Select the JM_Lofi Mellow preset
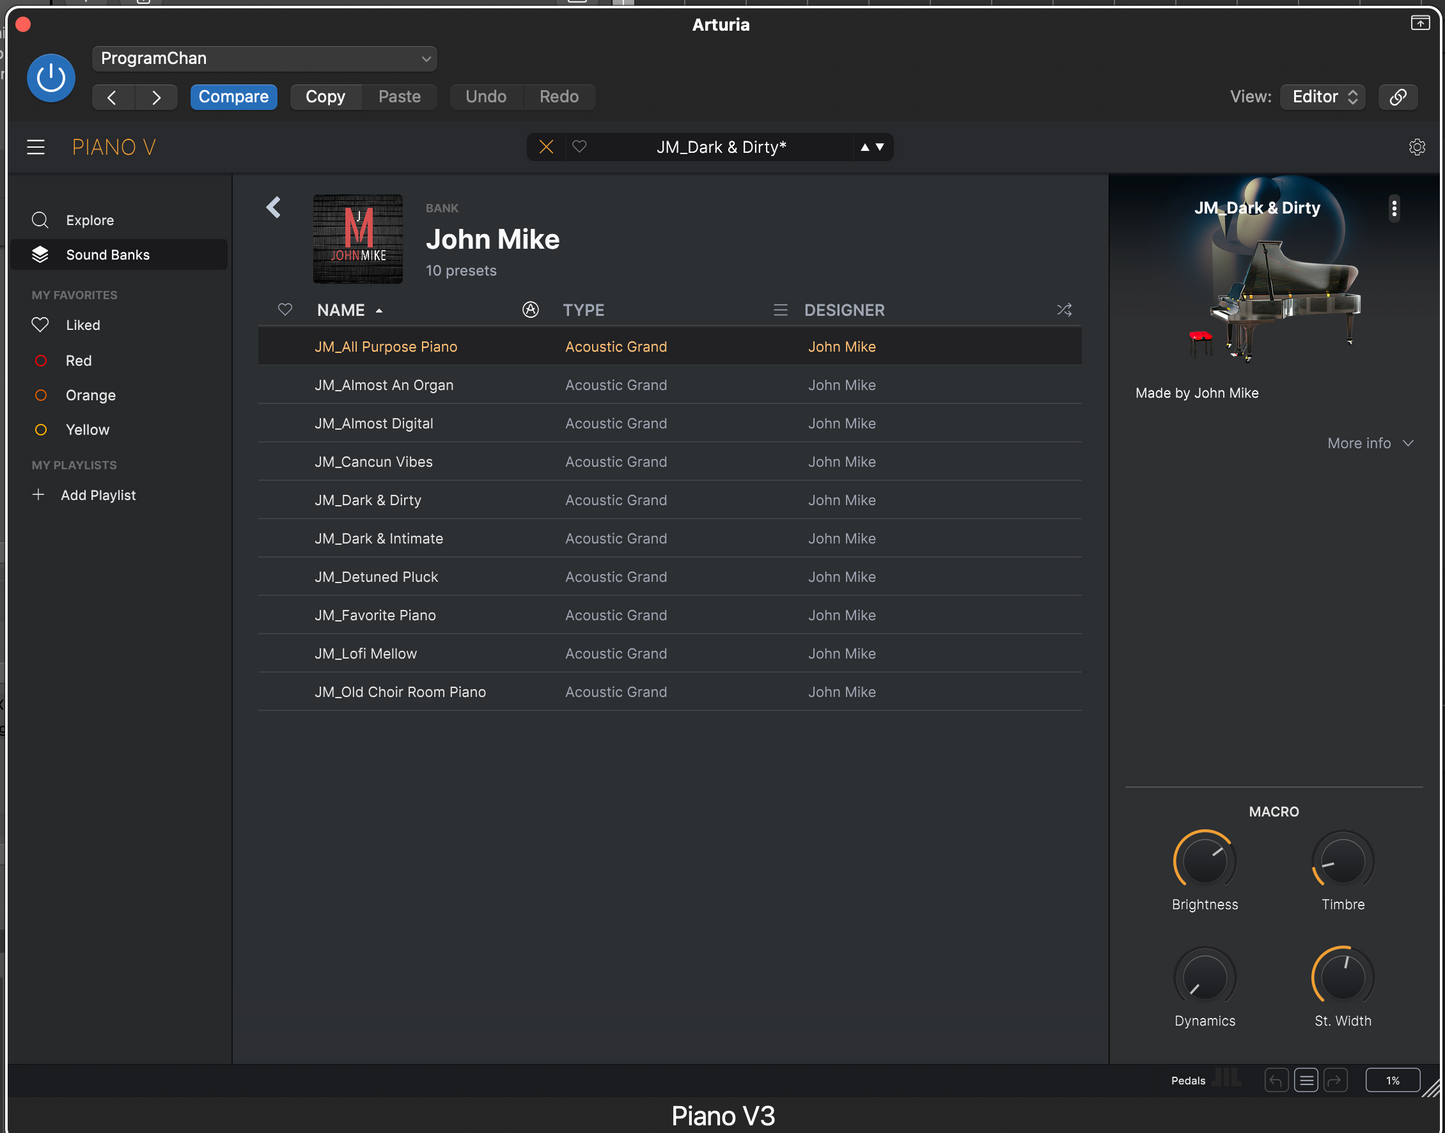This screenshot has width=1445, height=1133. pyautogui.click(x=366, y=654)
